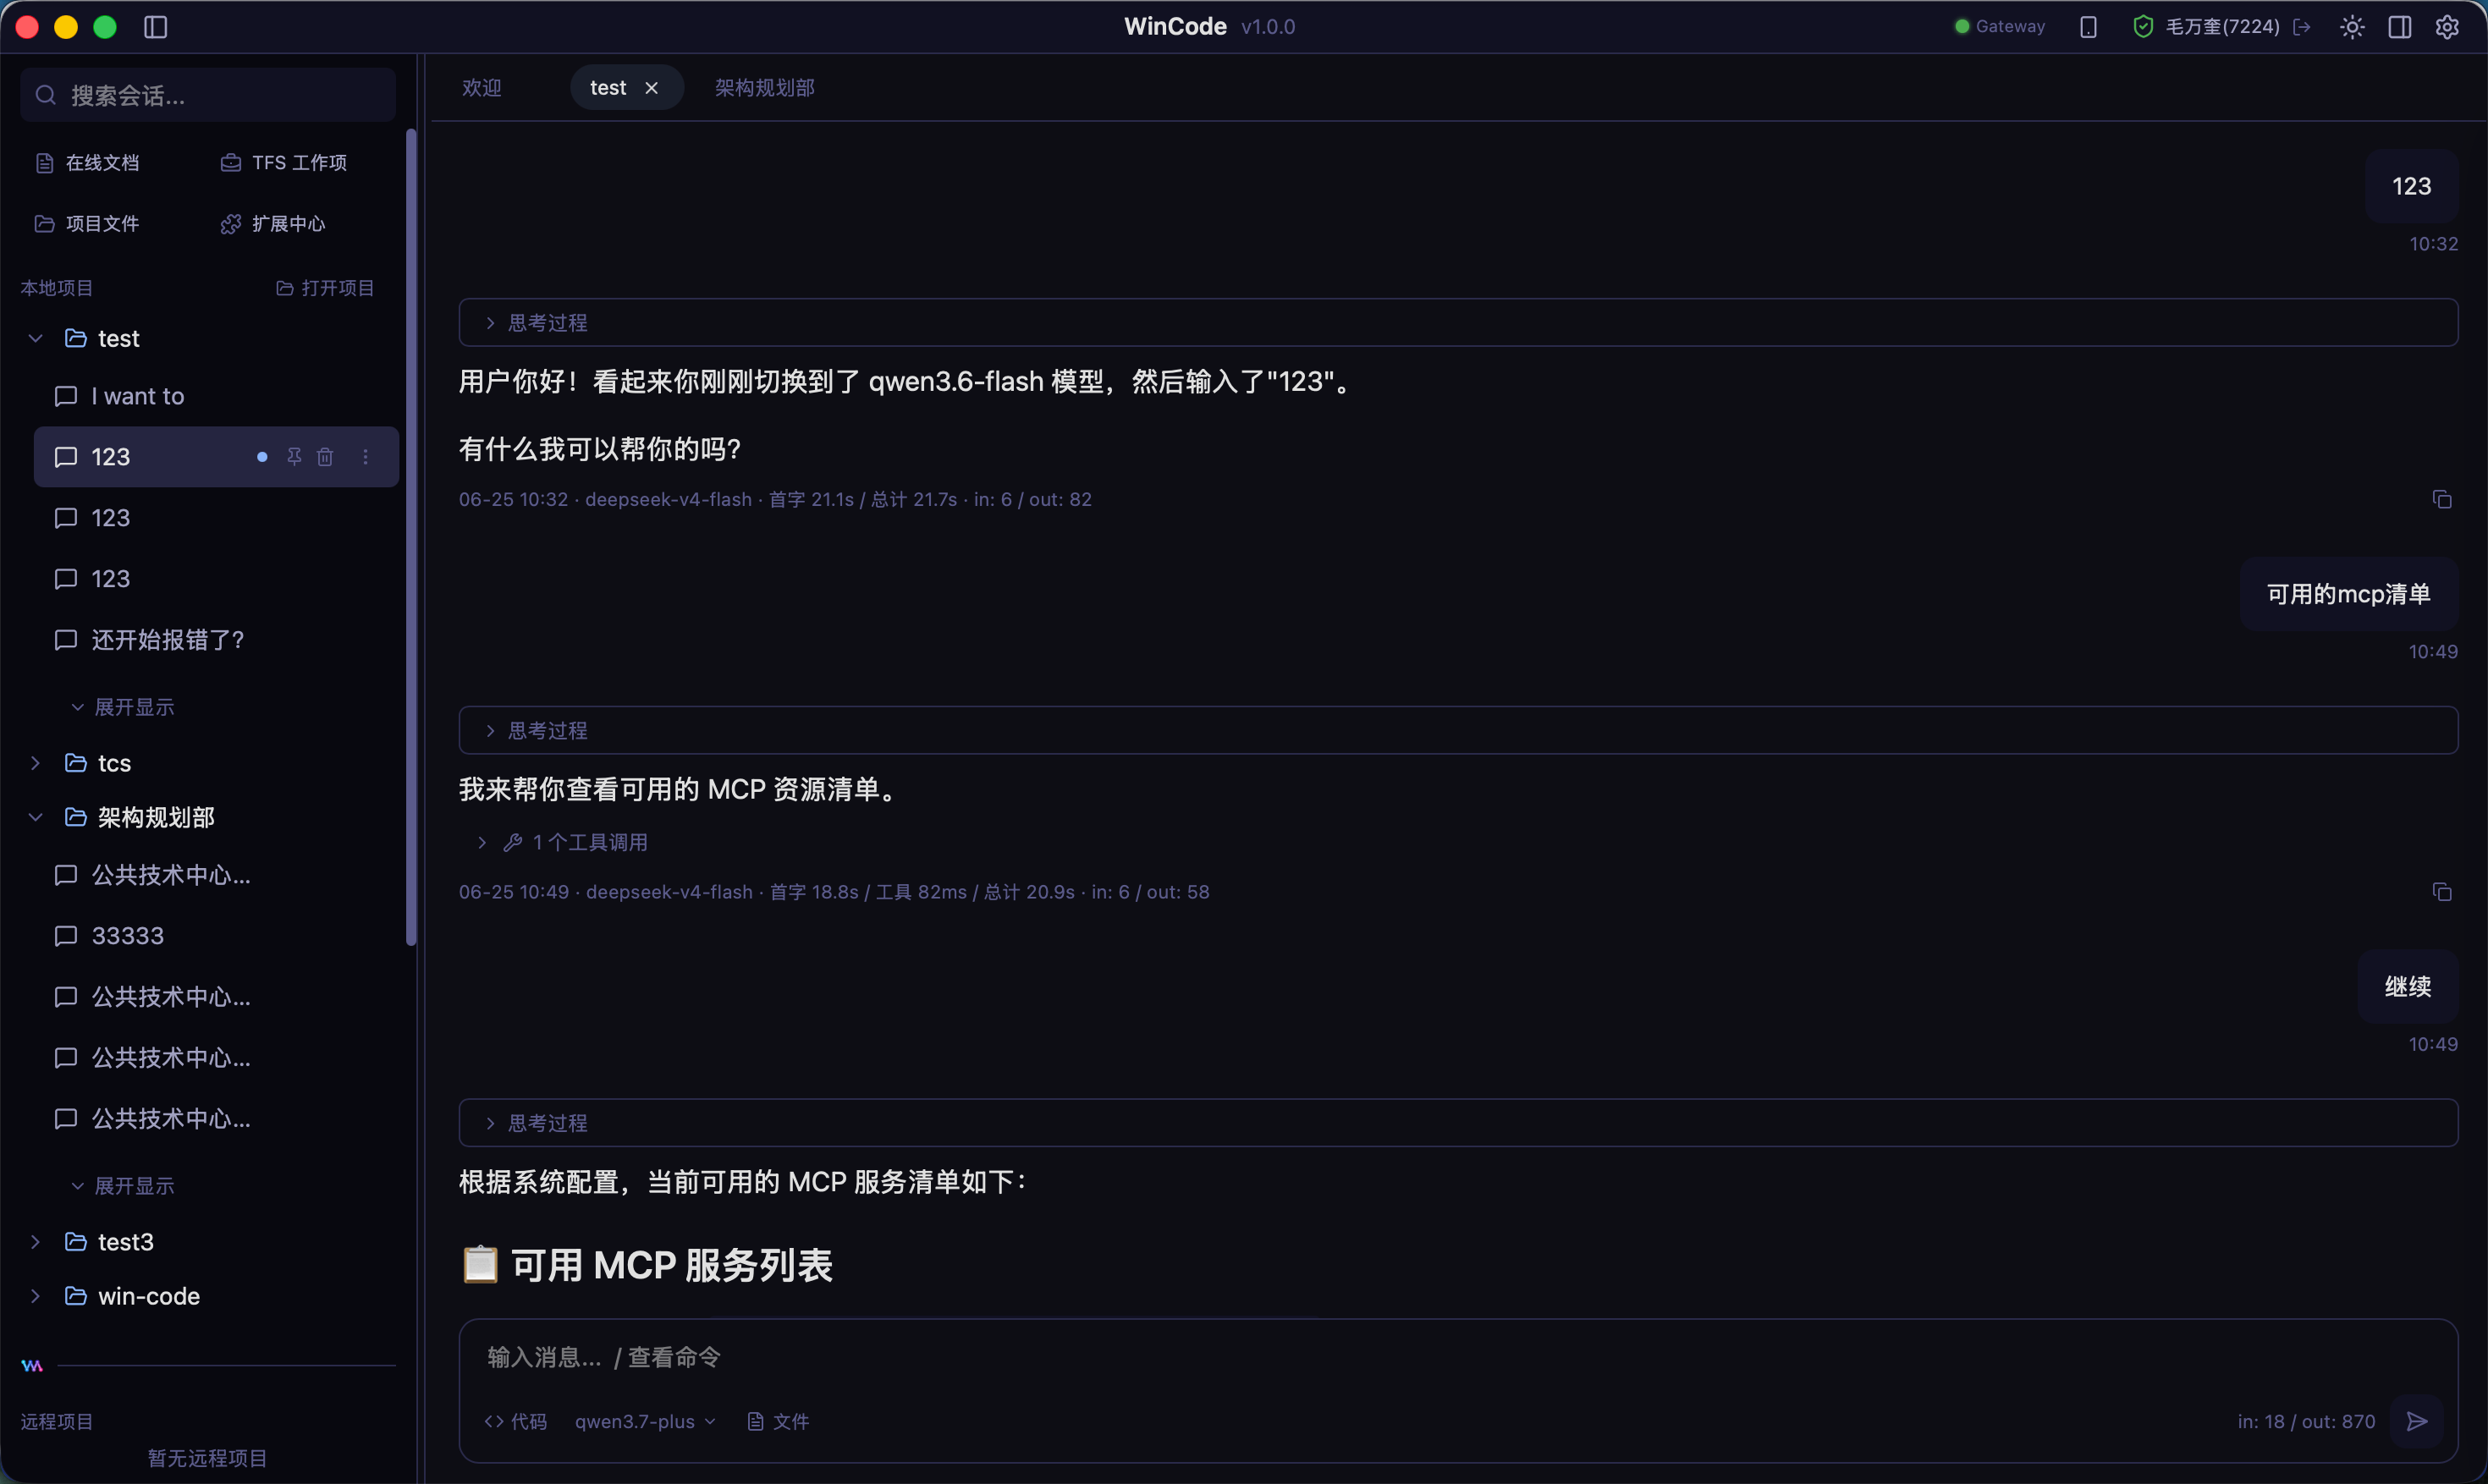Viewport: 2488px width, 1484px height.
Task: Open more options for selected 123 conversation
Action: [x=366, y=457]
